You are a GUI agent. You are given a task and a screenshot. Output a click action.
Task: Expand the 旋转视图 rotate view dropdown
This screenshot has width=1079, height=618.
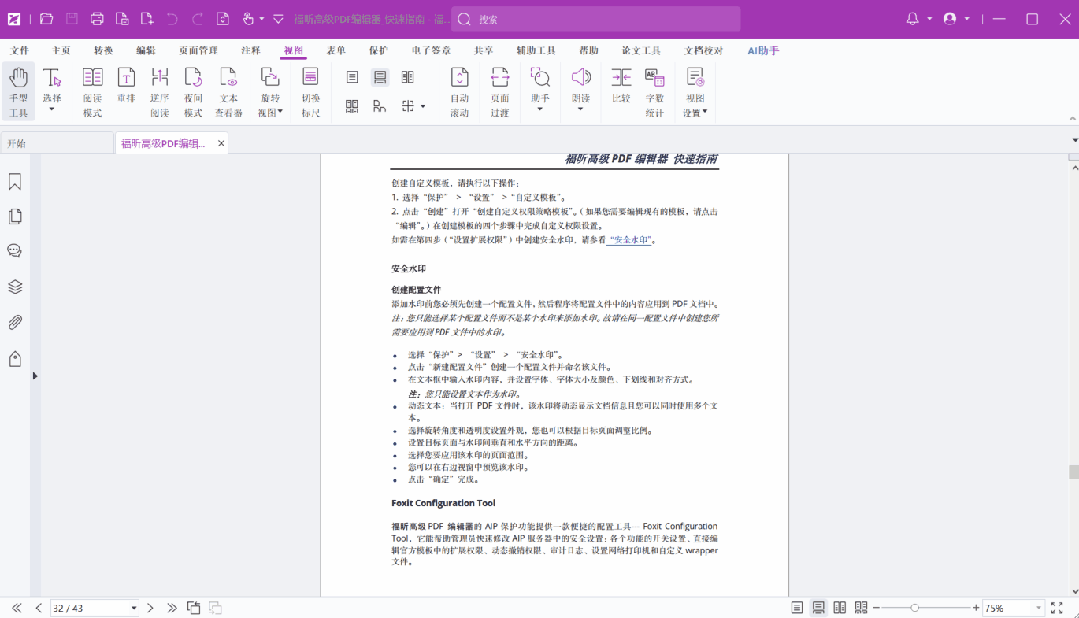(280, 111)
